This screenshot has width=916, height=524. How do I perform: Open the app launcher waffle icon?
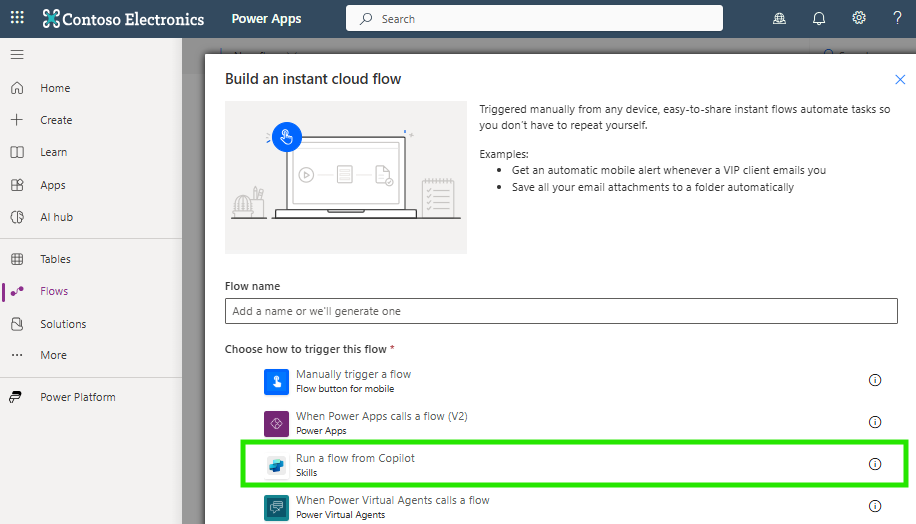17,19
